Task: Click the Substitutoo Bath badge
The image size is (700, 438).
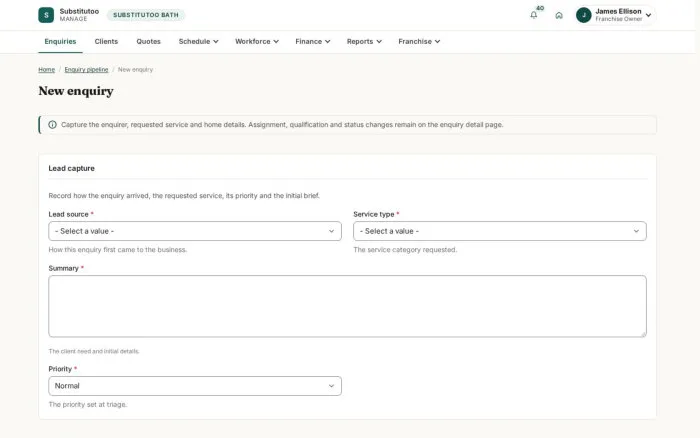Action: 146,15
